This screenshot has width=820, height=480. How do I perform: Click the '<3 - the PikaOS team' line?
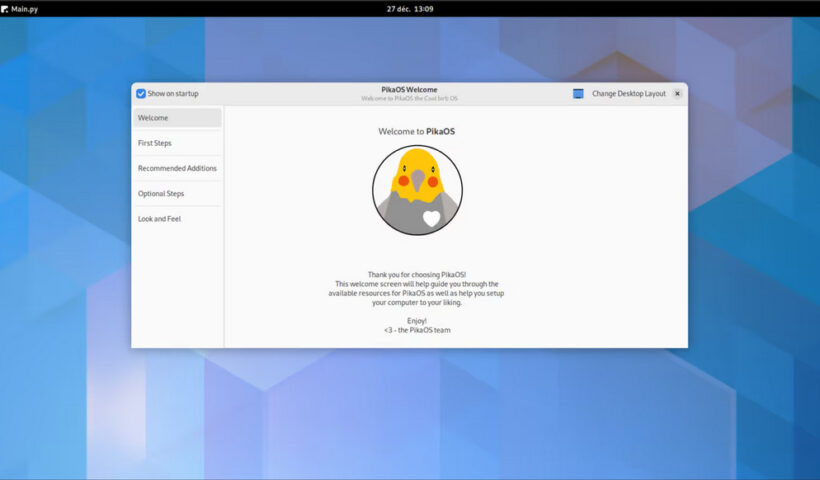tap(417, 330)
